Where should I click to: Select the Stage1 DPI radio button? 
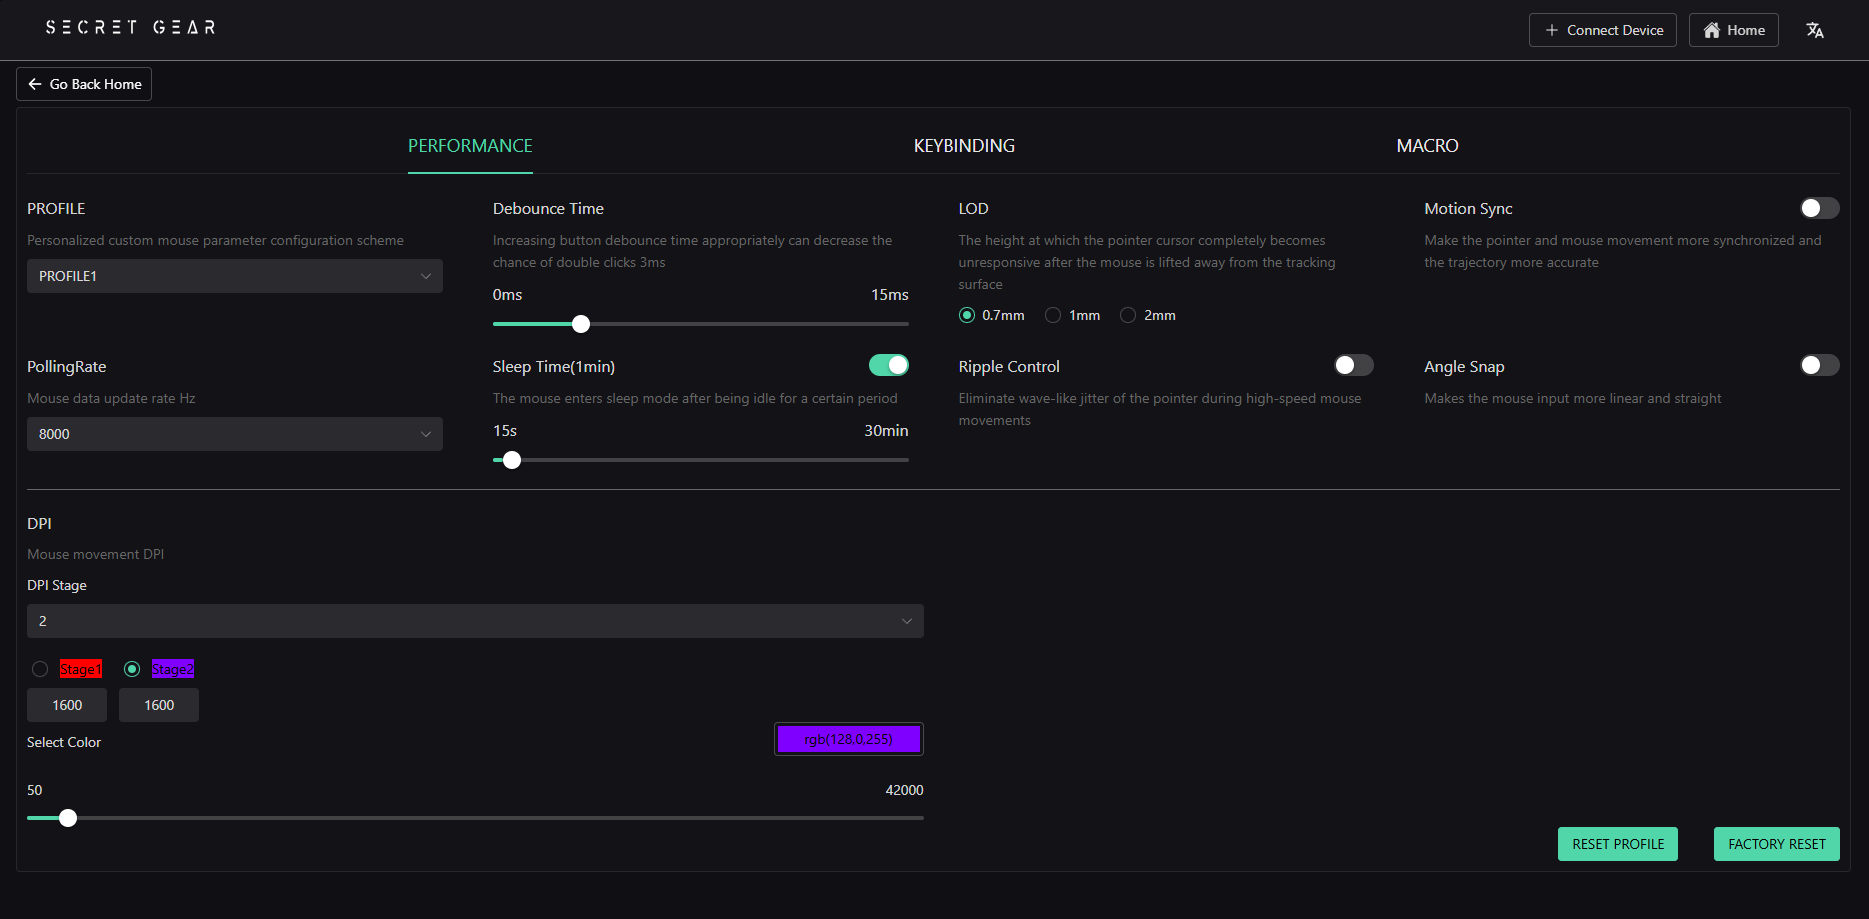pyautogui.click(x=40, y=669)
